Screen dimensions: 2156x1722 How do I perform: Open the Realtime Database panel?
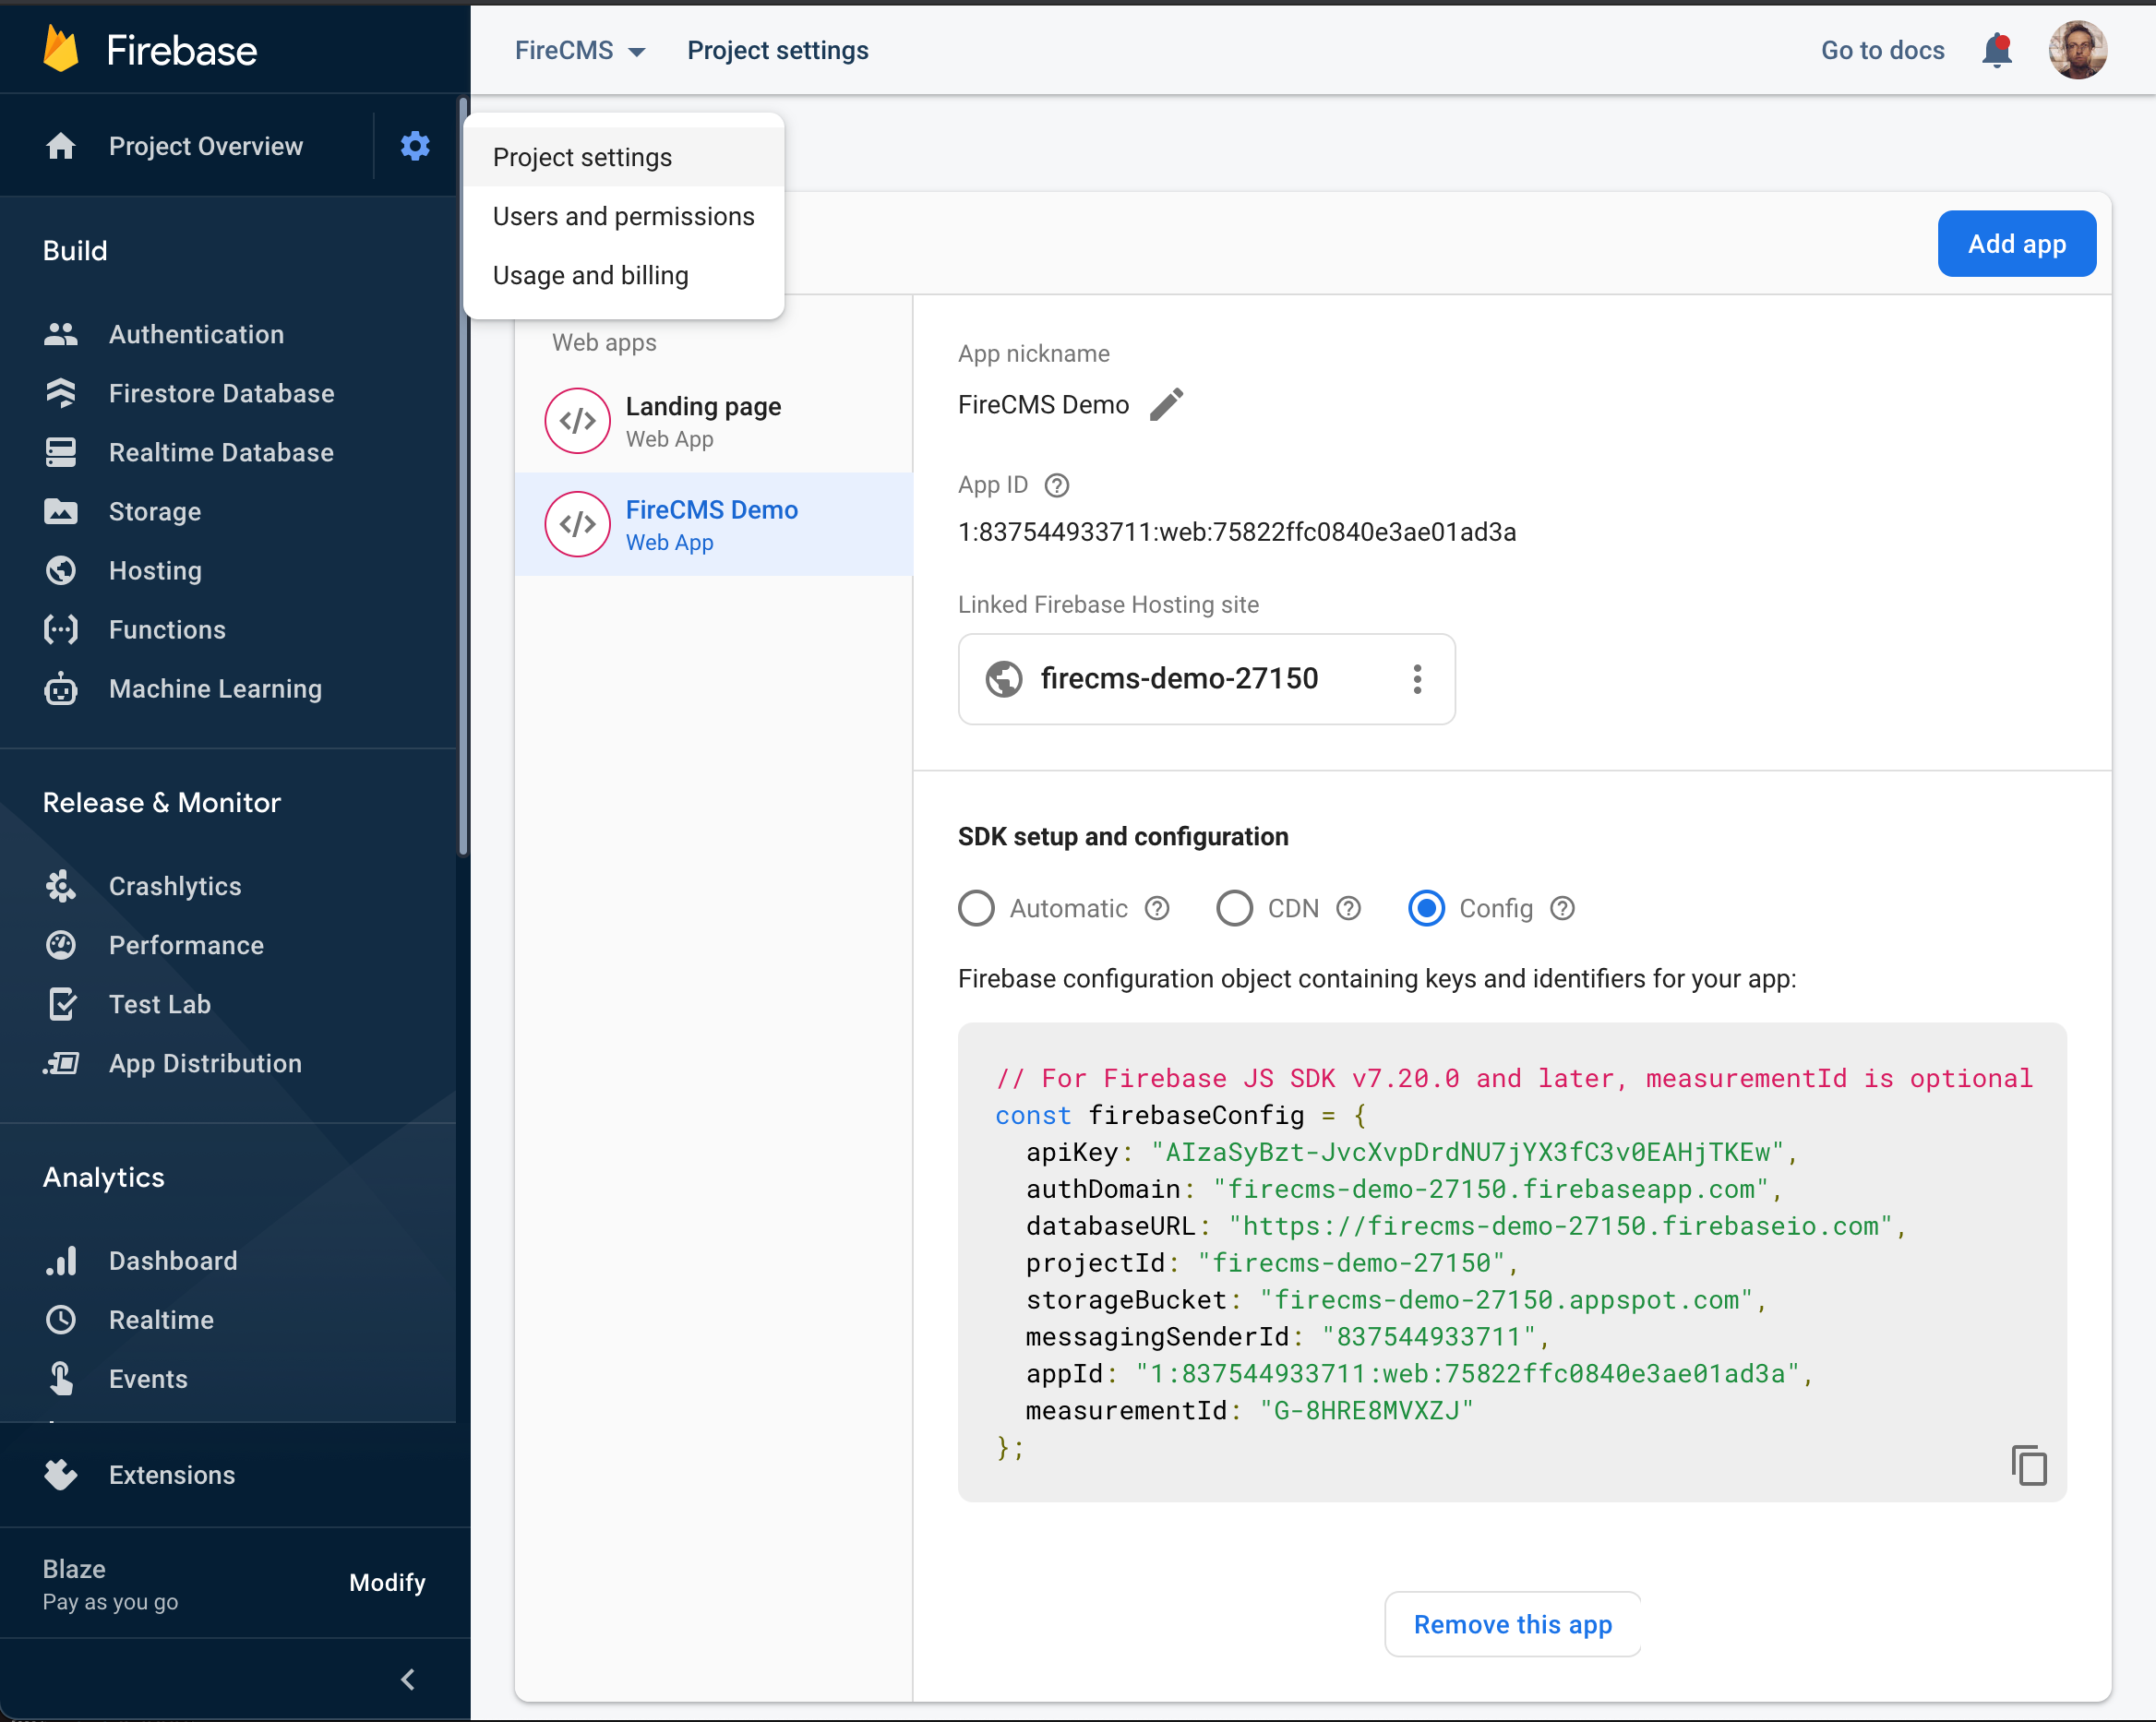tap(221, 452)
